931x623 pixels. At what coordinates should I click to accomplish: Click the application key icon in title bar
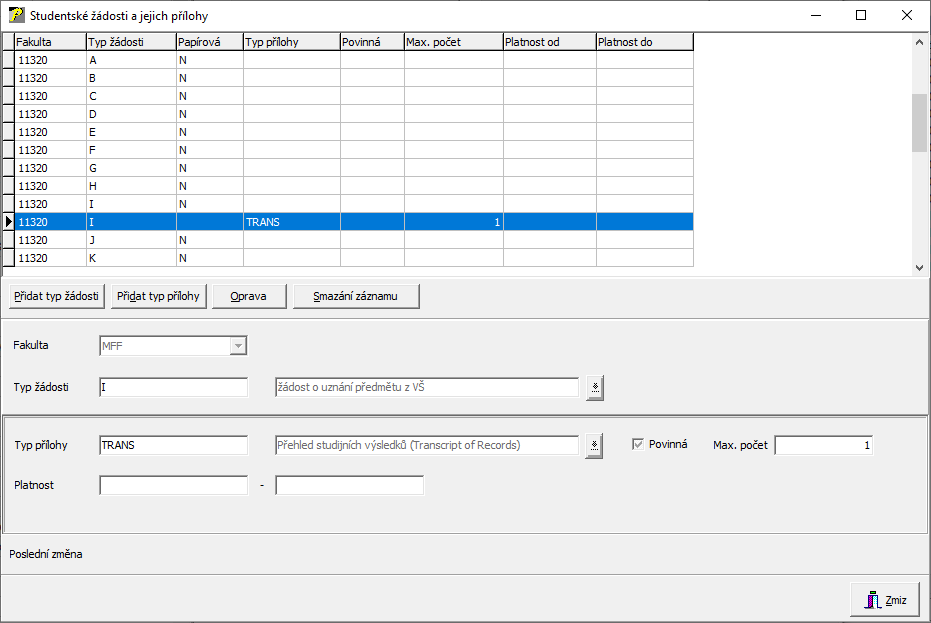[16, 16]
